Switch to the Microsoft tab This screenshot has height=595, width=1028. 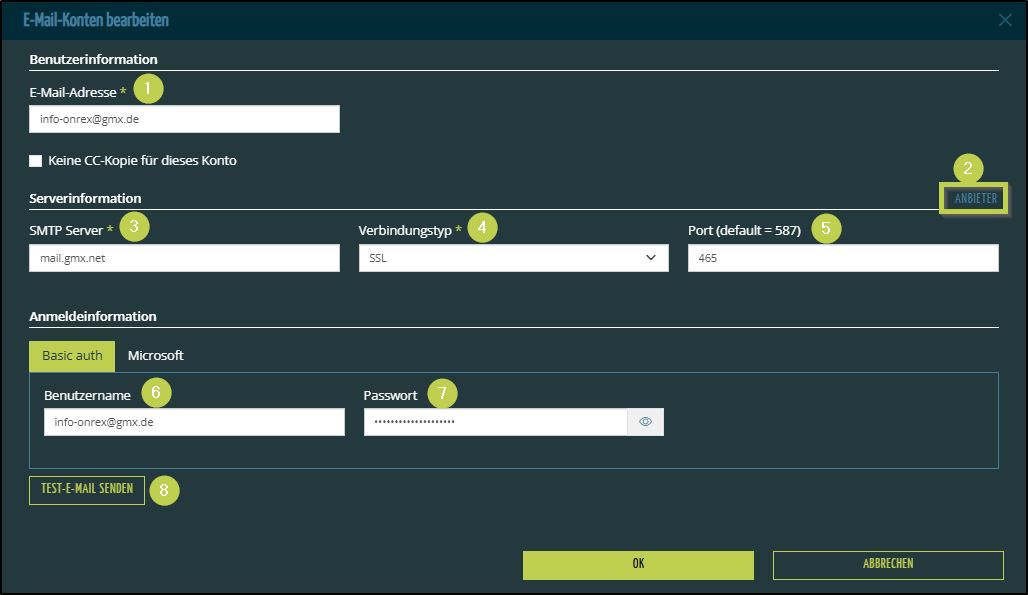pyautogui.click(x=155, y=356)
